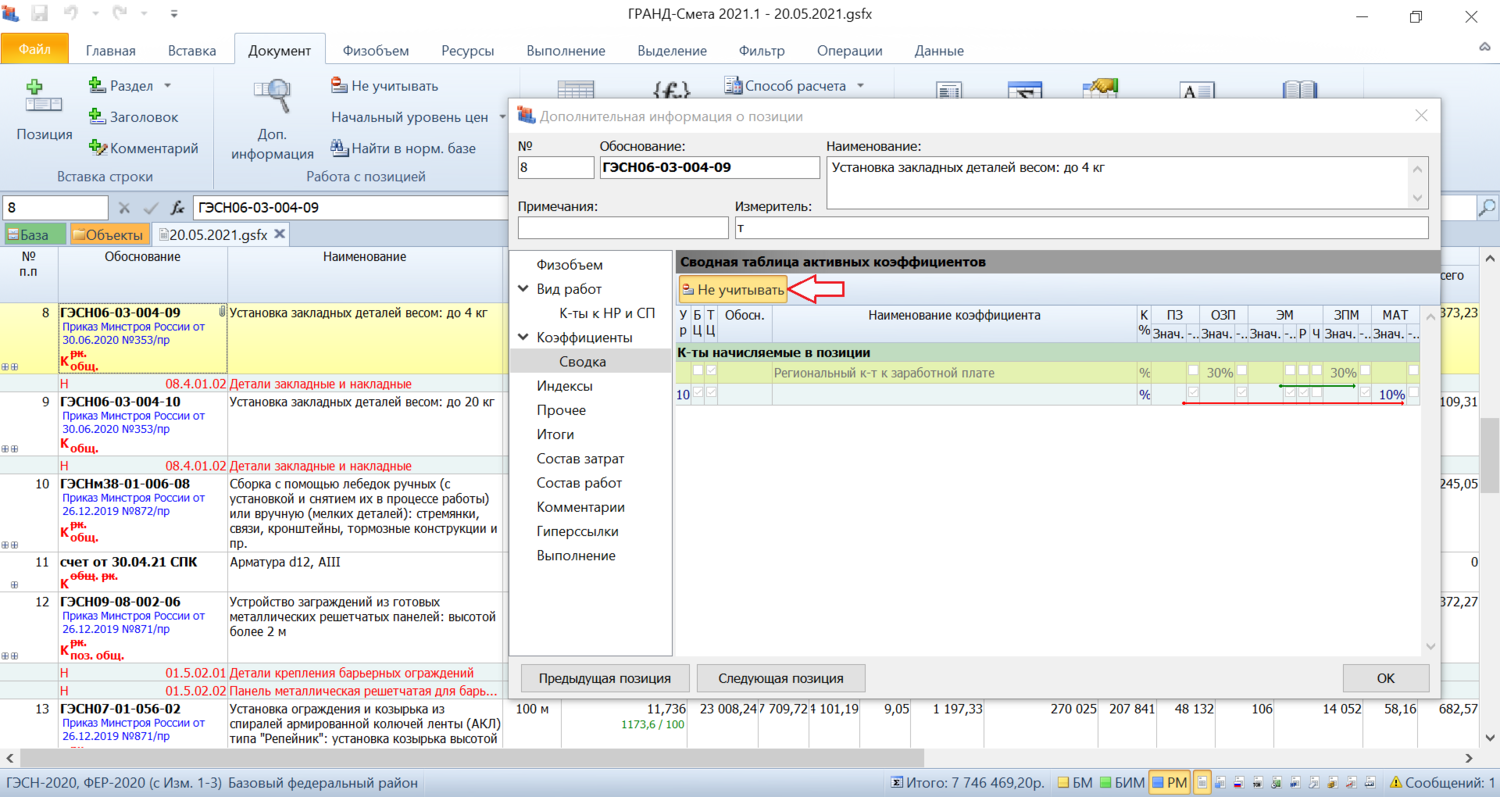Click OK to close the dialog

tap(1385, 678)
